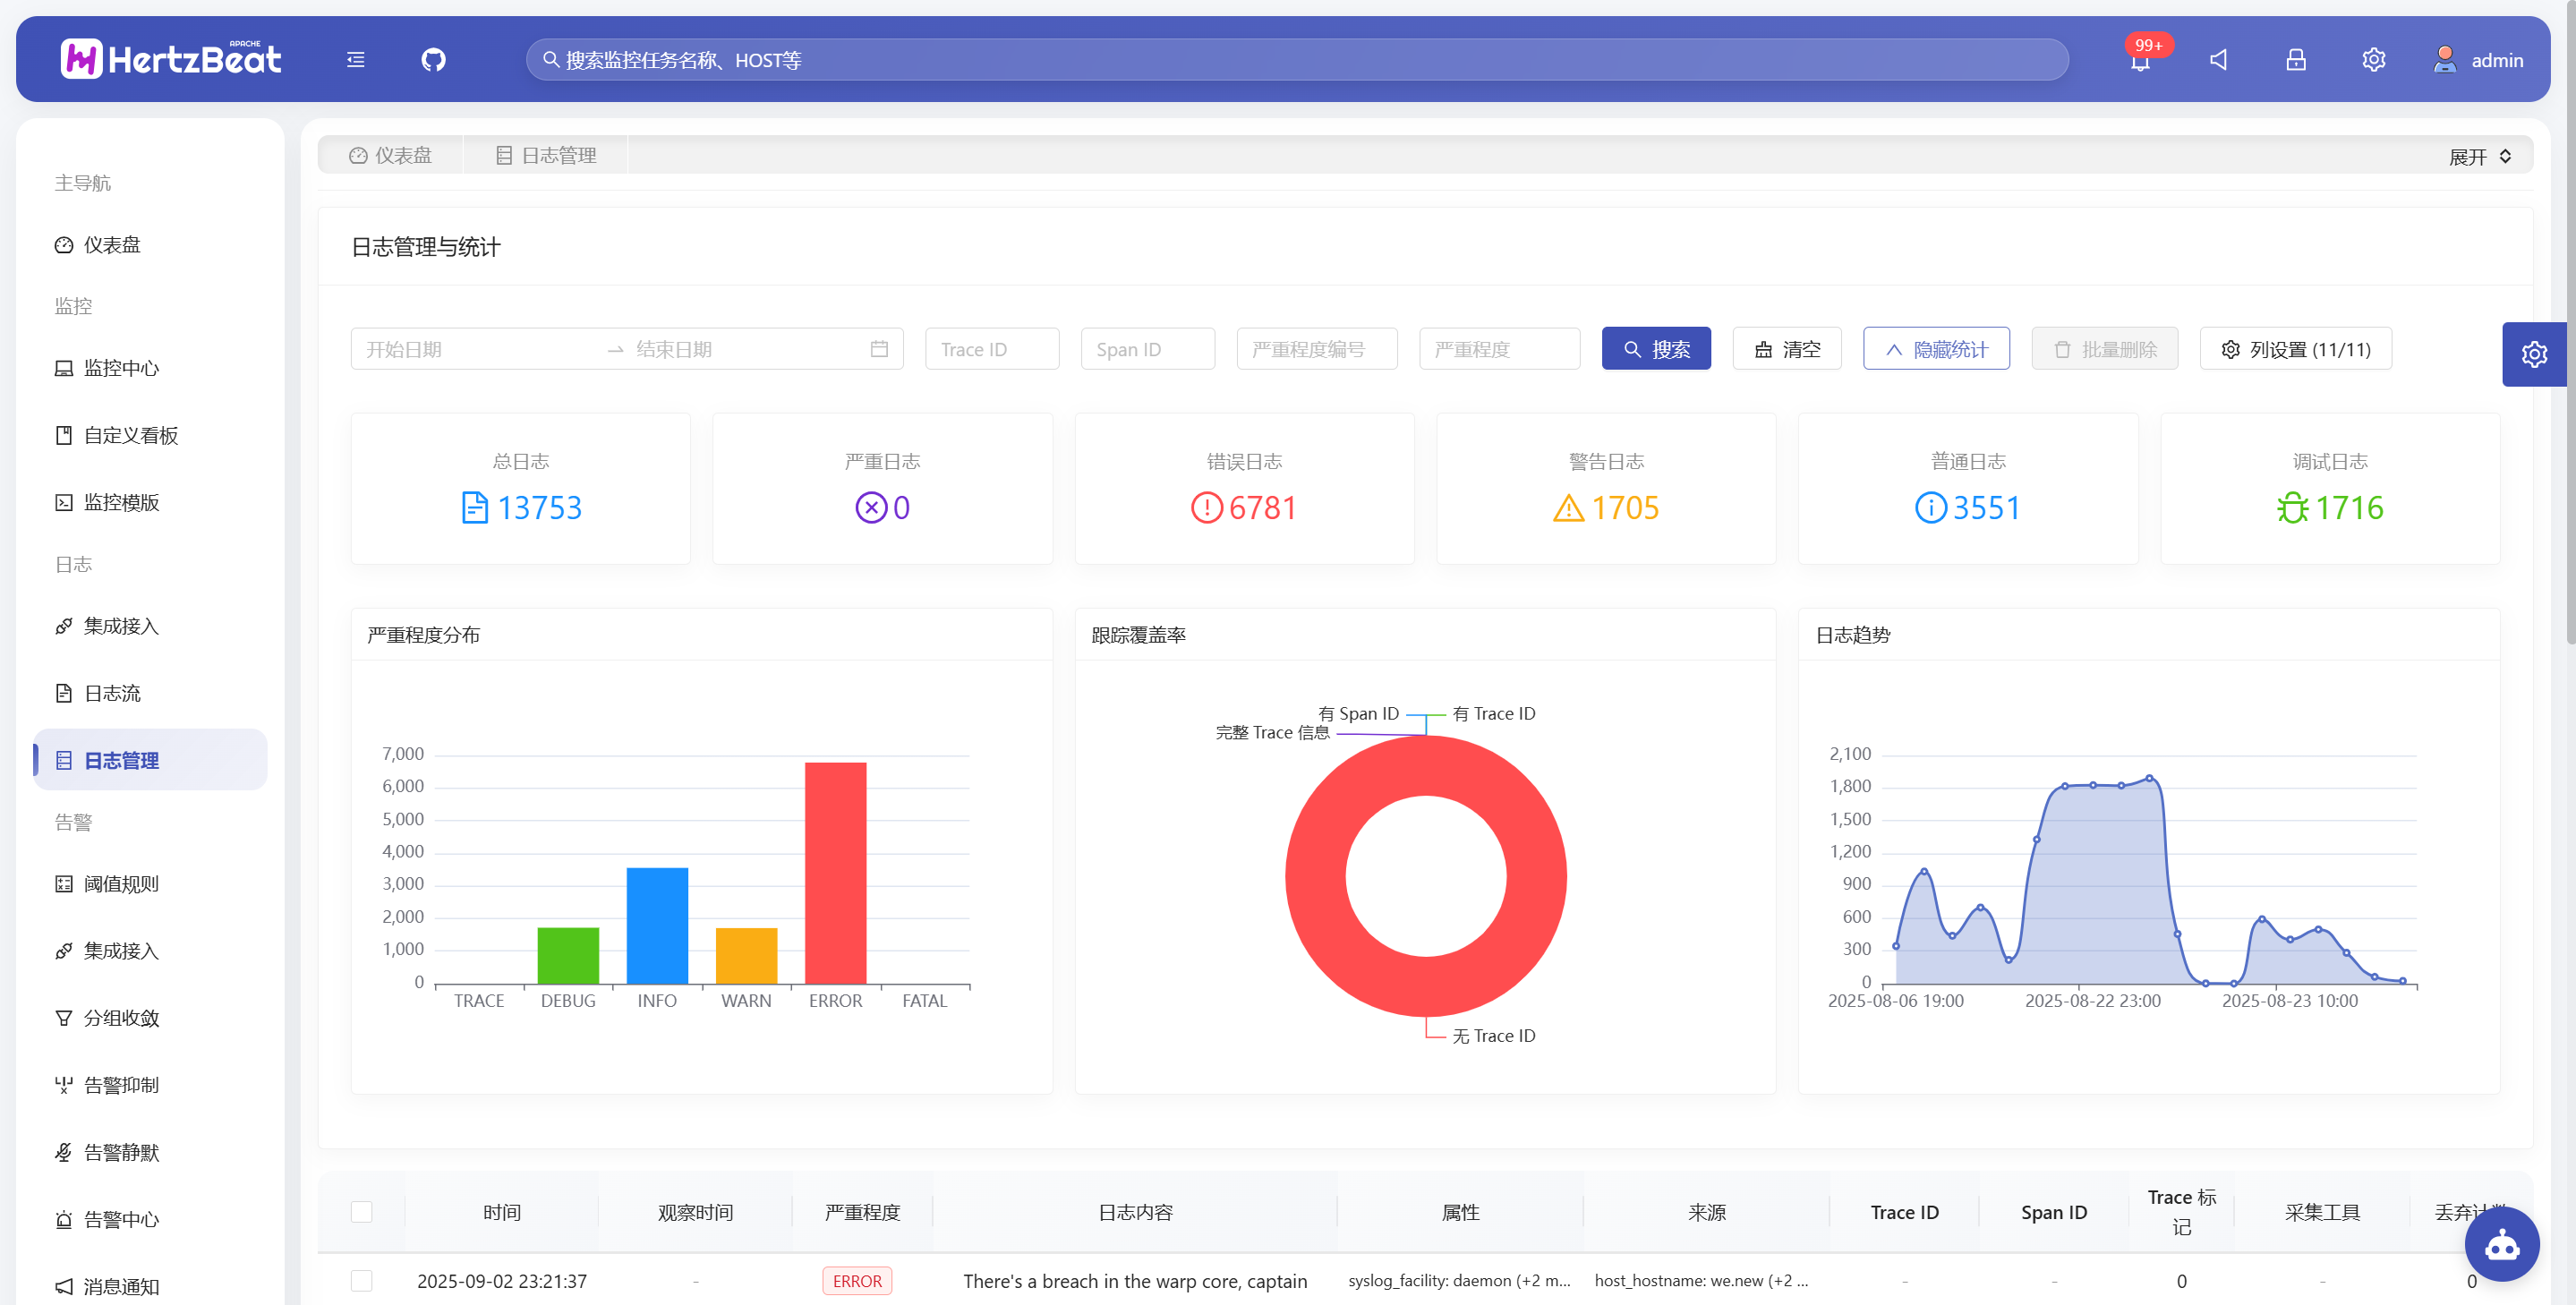Open theme settings drawer on right edge
Screen dimensions: 2576x1305
(2533, 354)
